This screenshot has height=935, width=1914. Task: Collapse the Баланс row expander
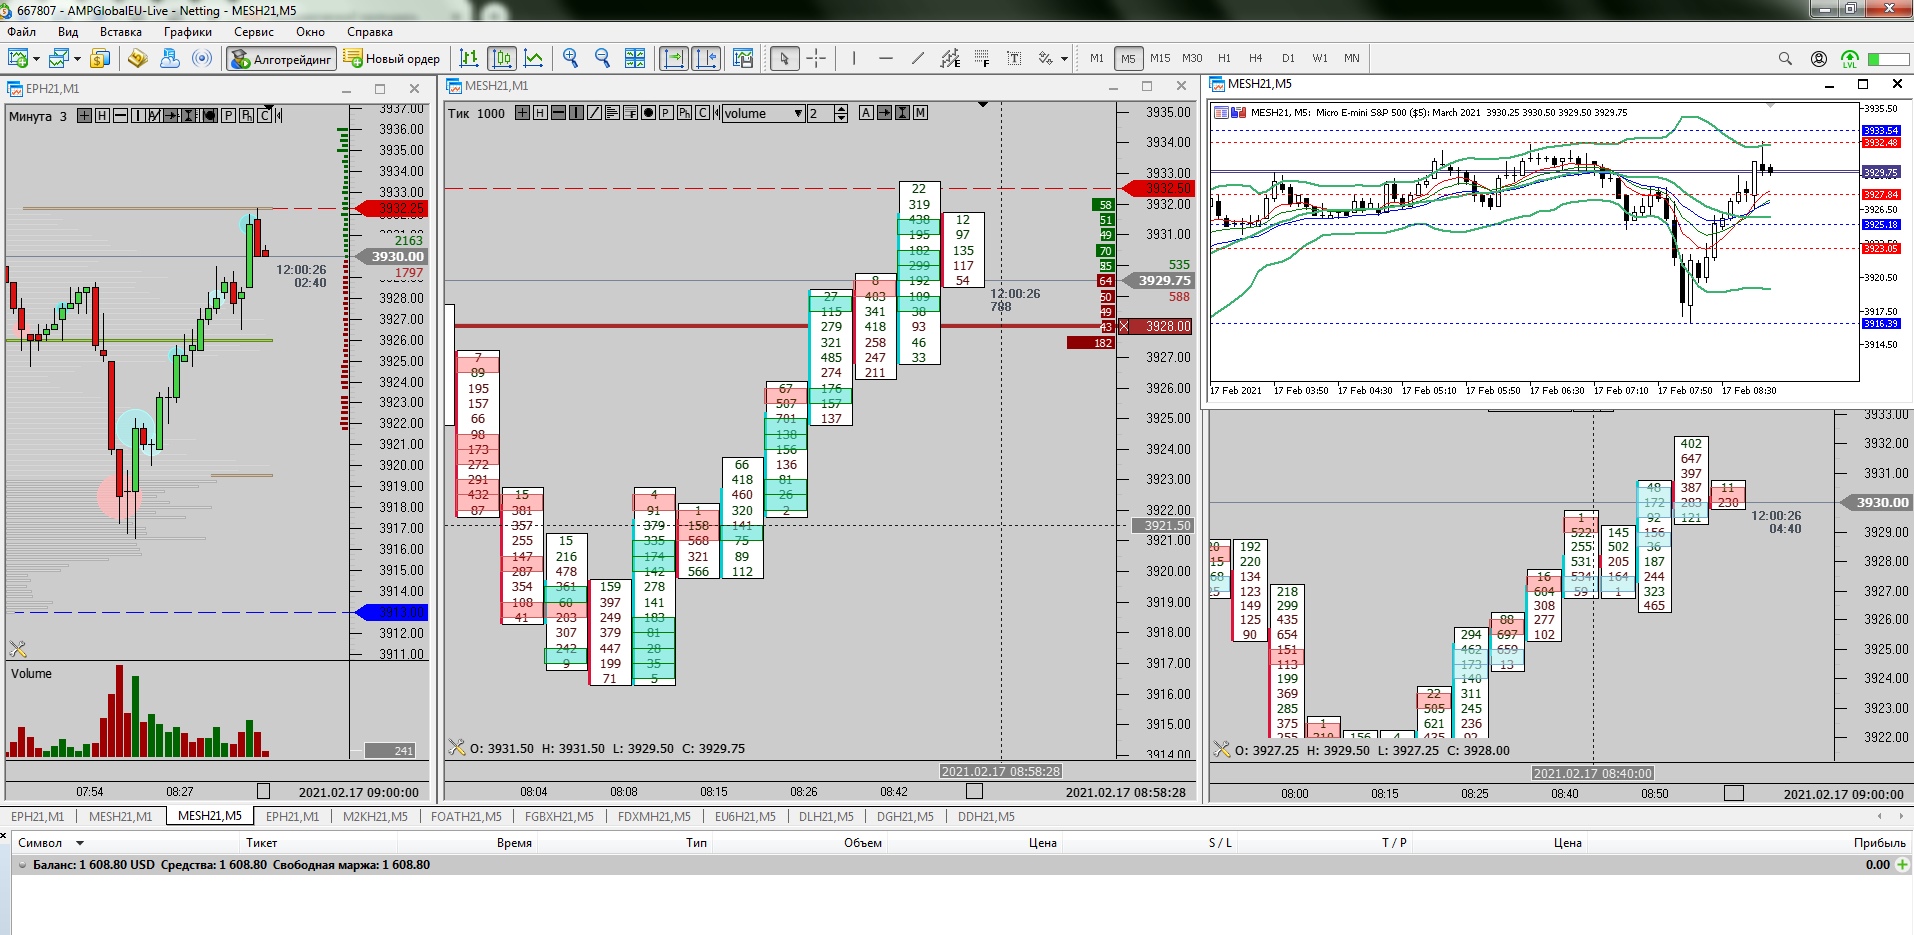(x=22, y=865)
